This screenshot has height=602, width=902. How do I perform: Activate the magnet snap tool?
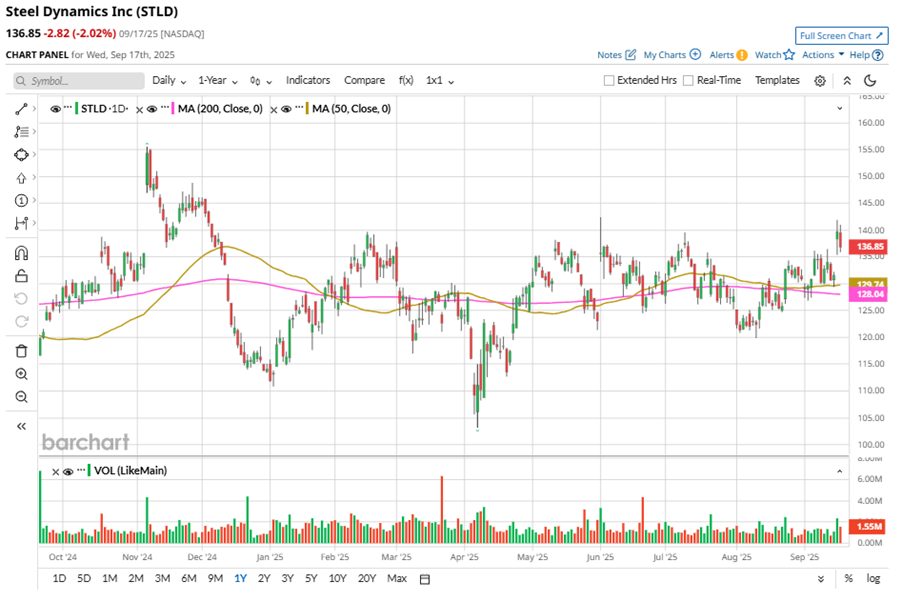tap(21, 253)
